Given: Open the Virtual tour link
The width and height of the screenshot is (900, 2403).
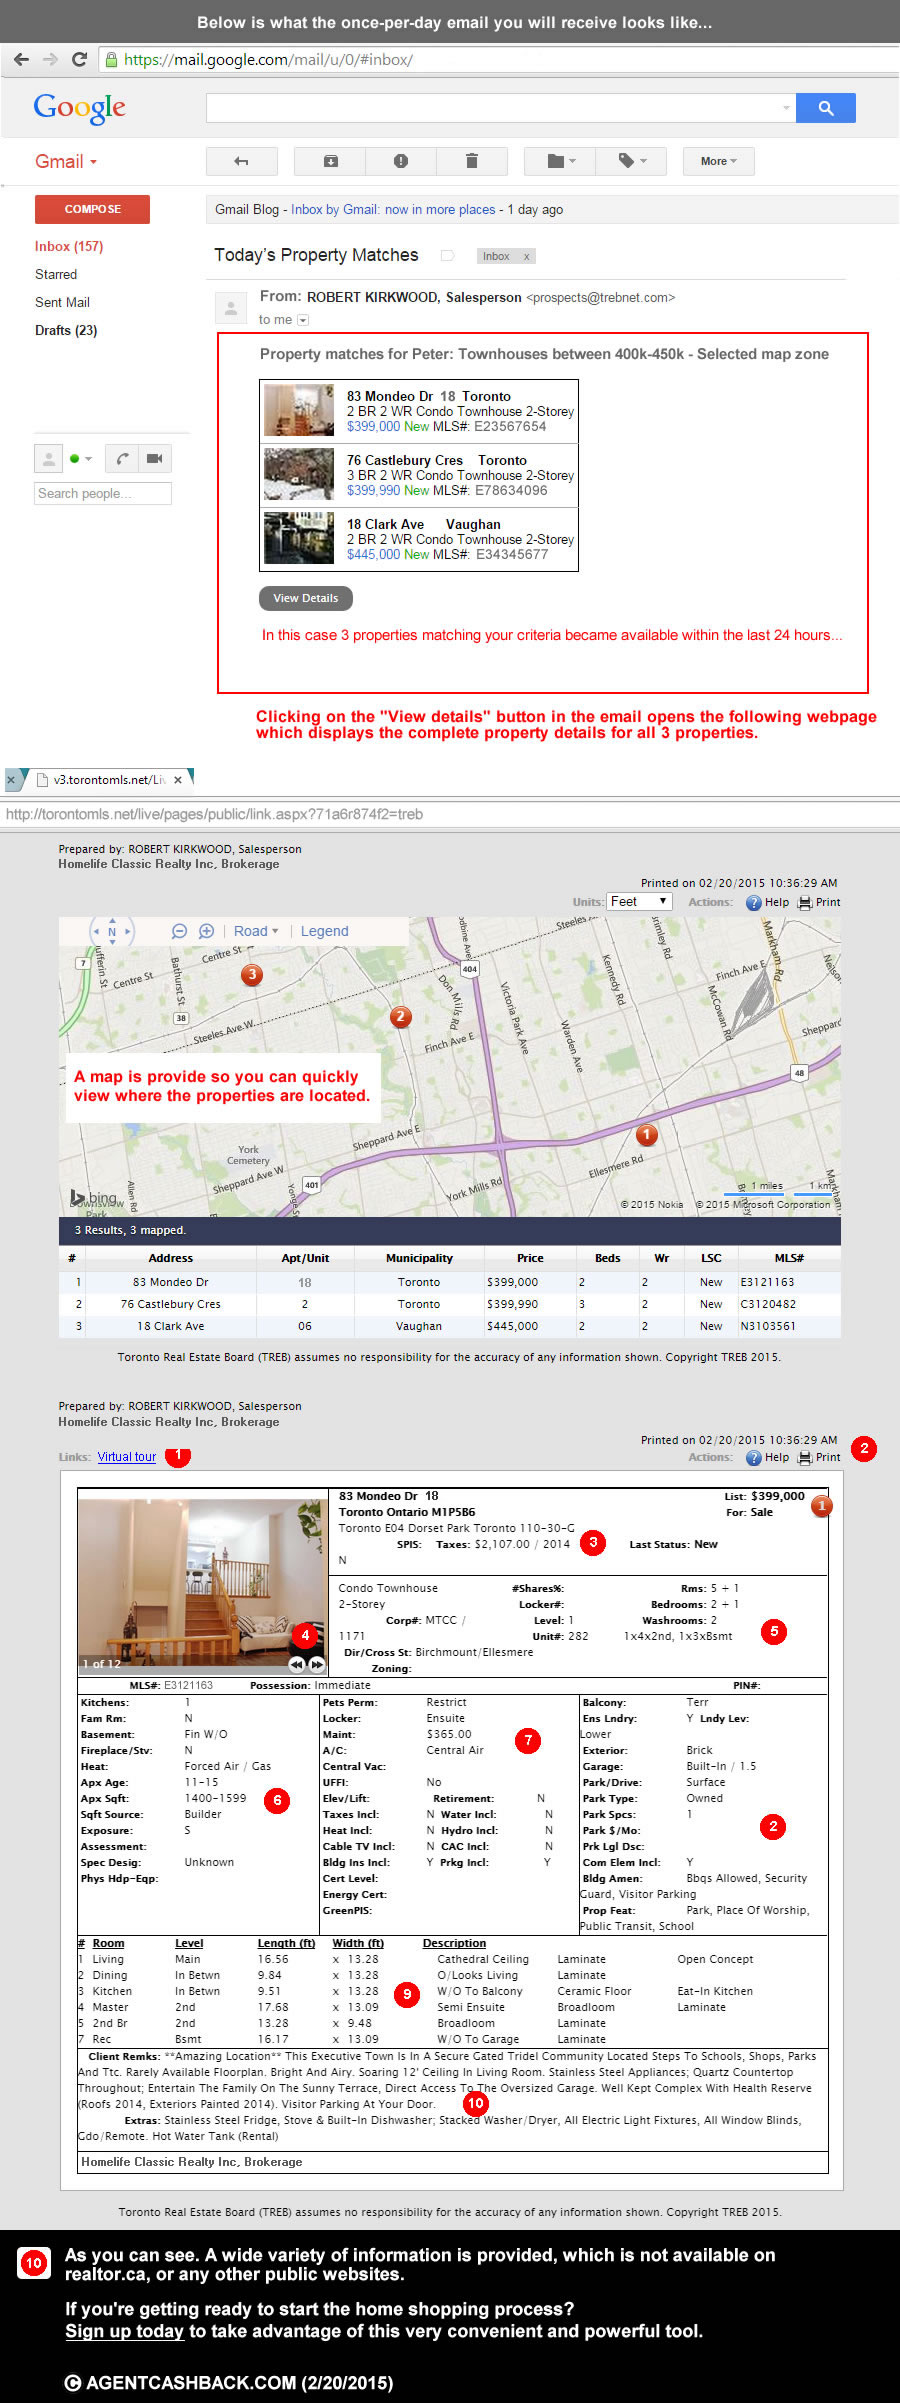Looking at the screenshot, I should pos(127,1457).
